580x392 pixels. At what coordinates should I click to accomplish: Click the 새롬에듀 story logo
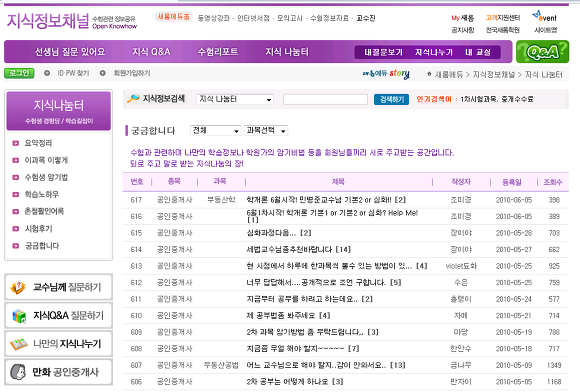click(x=386, y=74)
